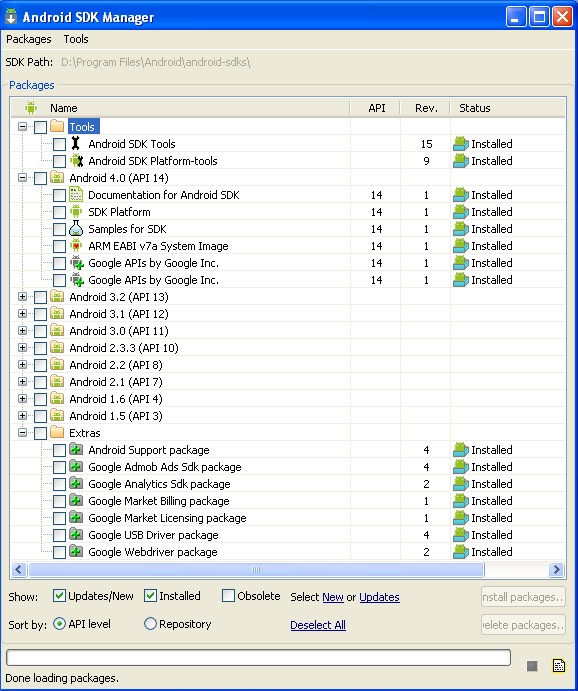Click the Extras folder icon
The width and height of the screenshot is (578, 691).
(x=57, y=432)
